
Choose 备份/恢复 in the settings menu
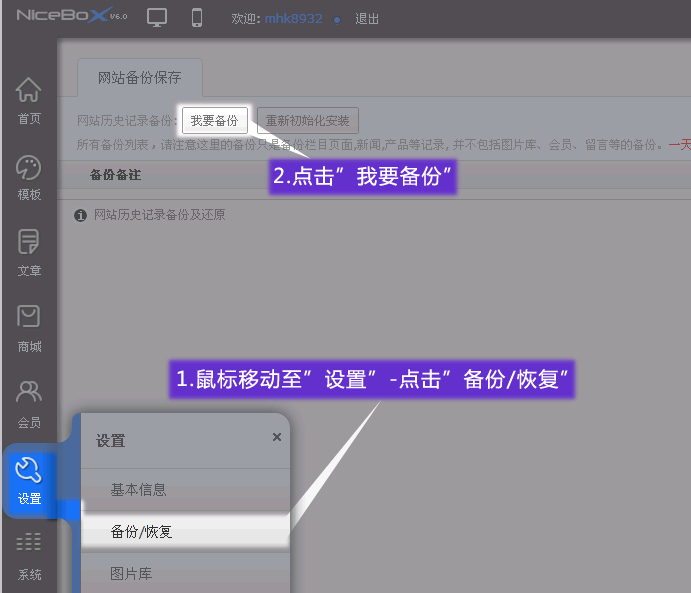pyautogui.click(x=142, y=532)
